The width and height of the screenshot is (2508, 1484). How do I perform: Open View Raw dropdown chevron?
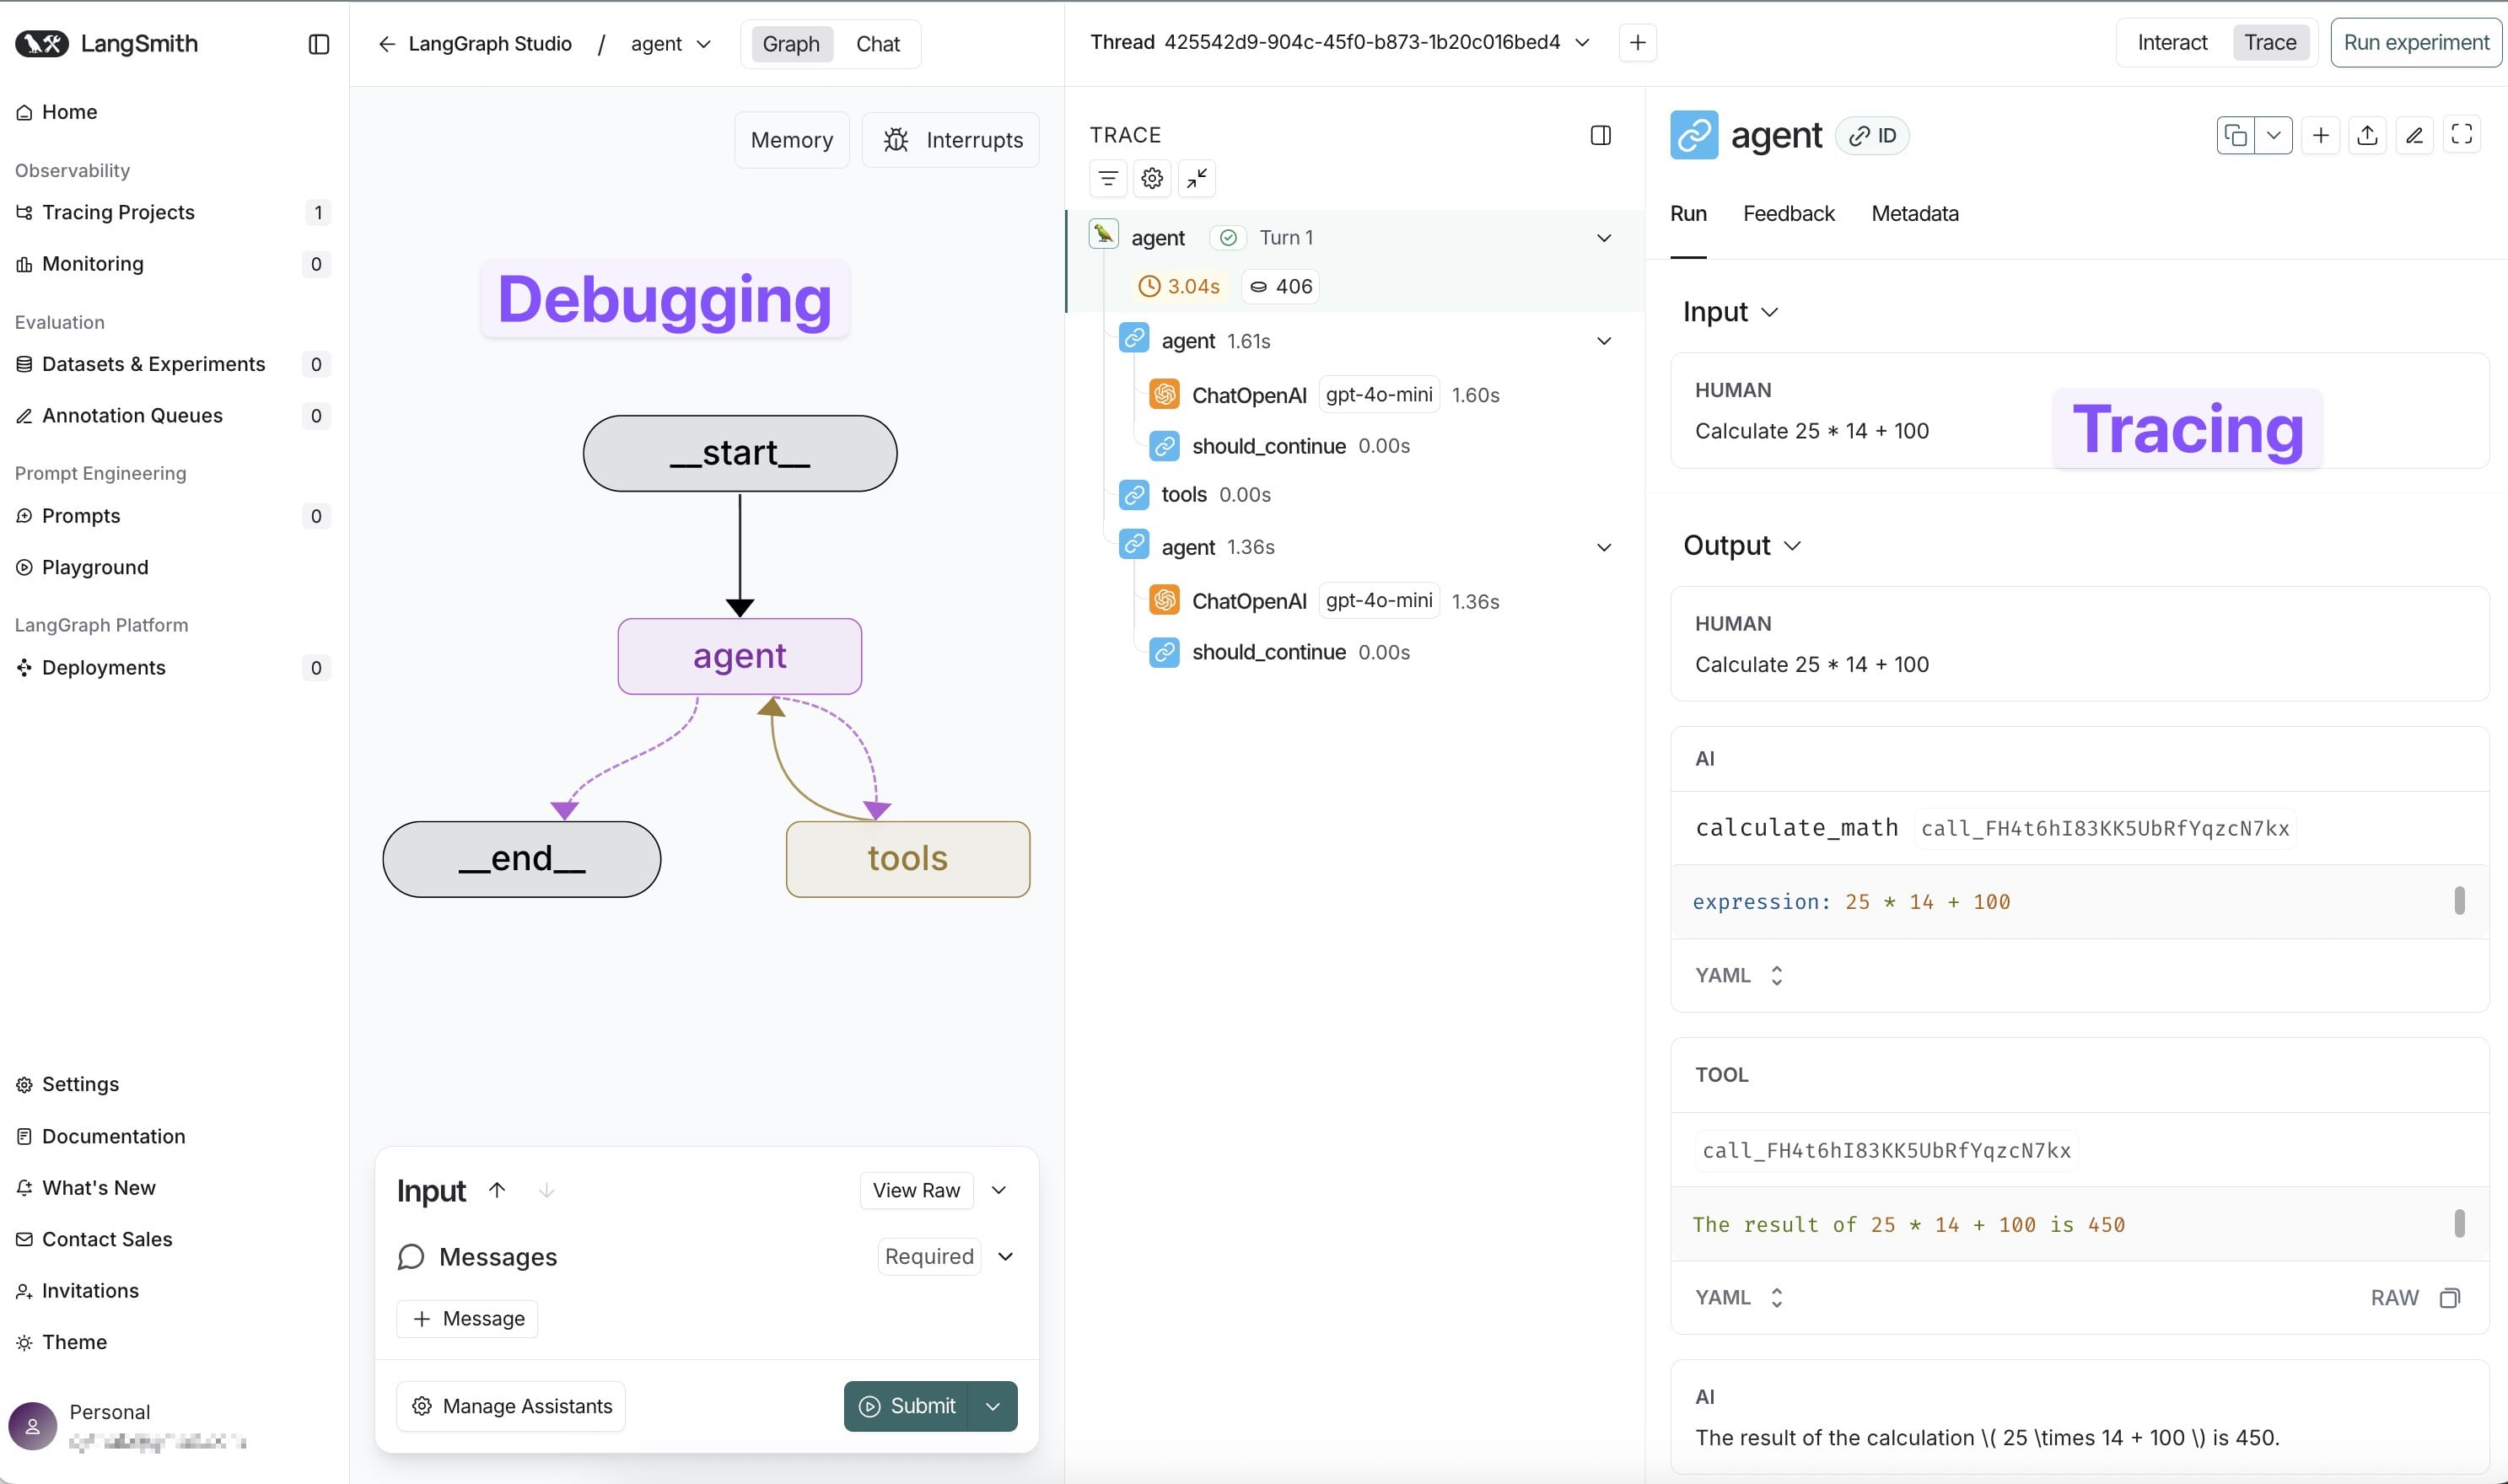(x=998, y=1190)
